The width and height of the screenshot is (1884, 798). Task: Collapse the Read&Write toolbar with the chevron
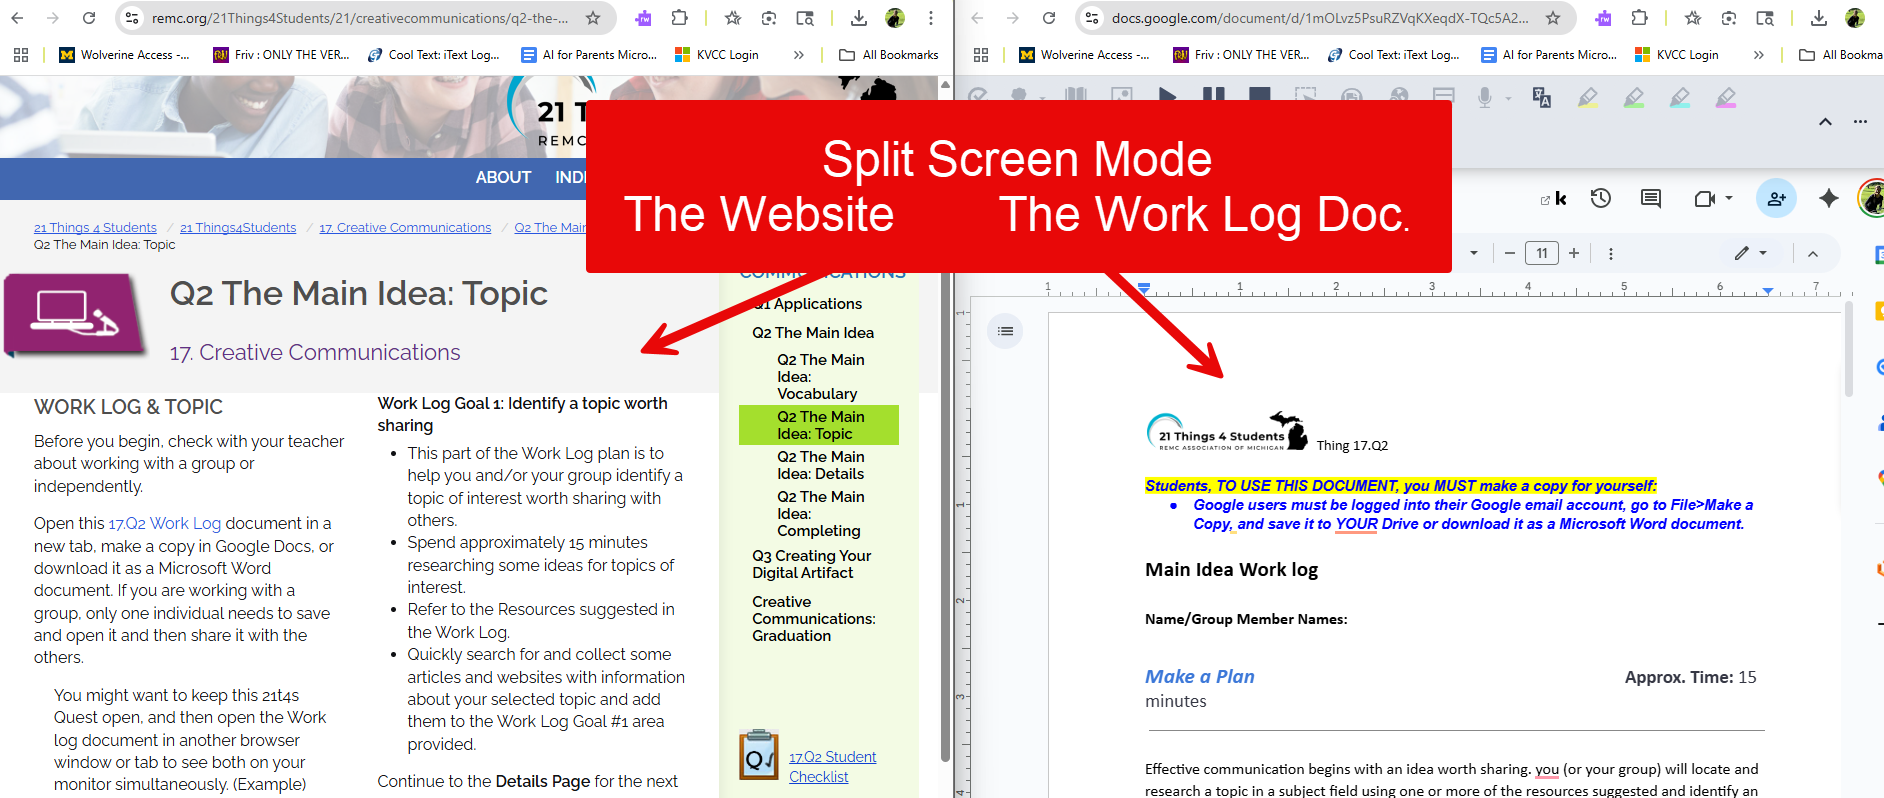pos(1825,122)
